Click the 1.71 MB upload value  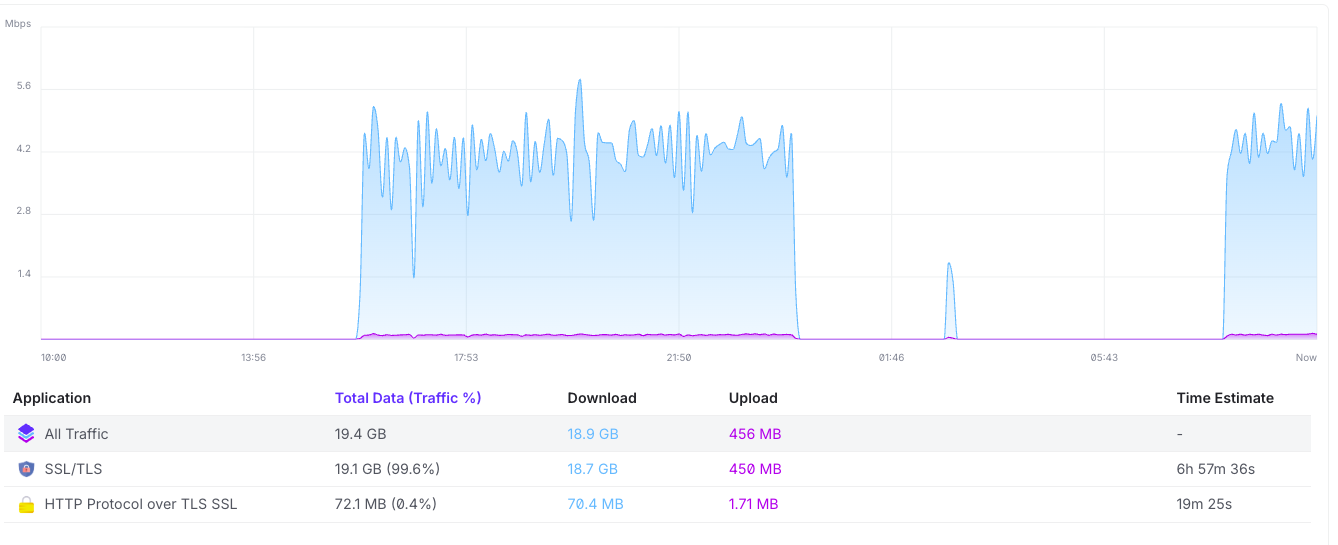(x=754, y=504)
